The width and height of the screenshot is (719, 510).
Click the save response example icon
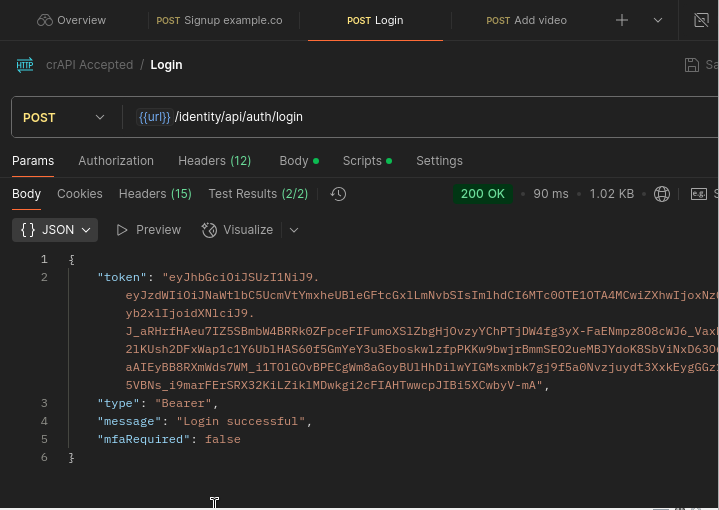[x=699, y=194]
